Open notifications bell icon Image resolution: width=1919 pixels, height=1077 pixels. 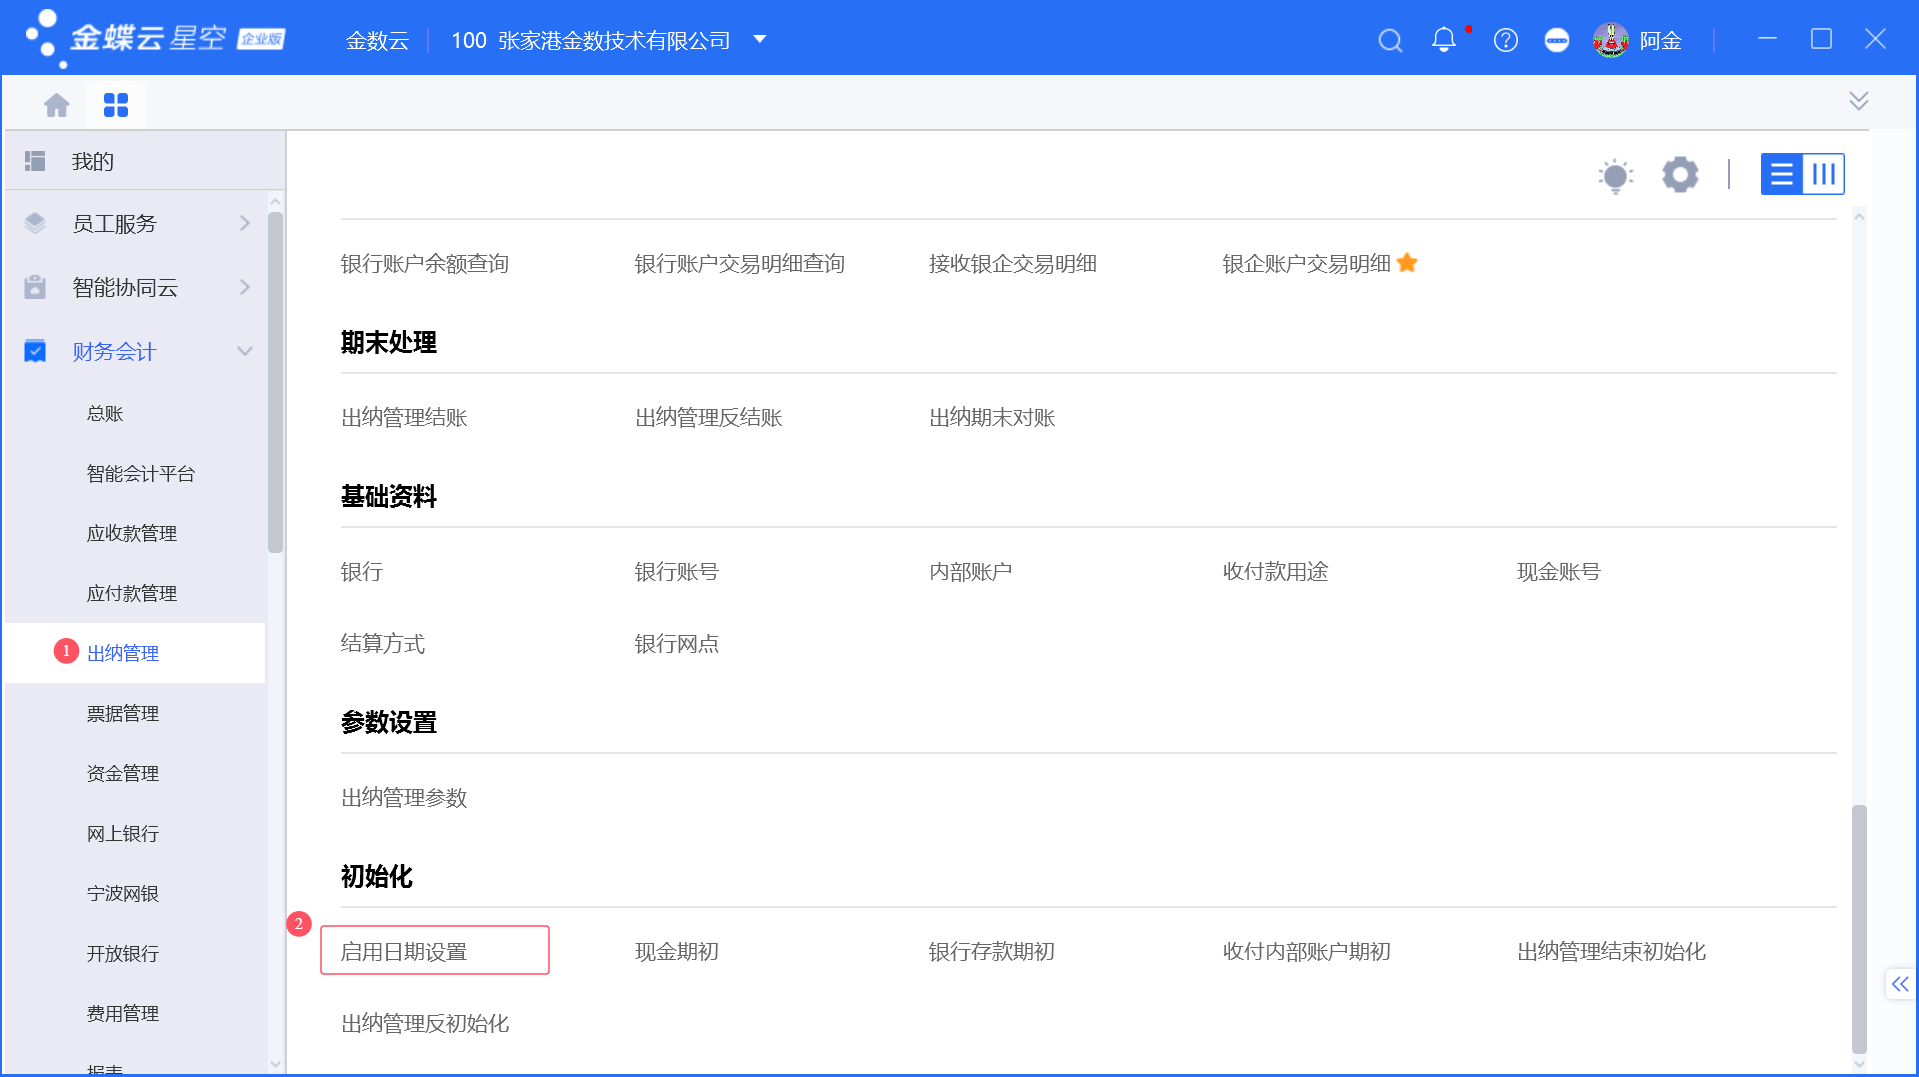pyautogui.click(x=1444, y=40)
